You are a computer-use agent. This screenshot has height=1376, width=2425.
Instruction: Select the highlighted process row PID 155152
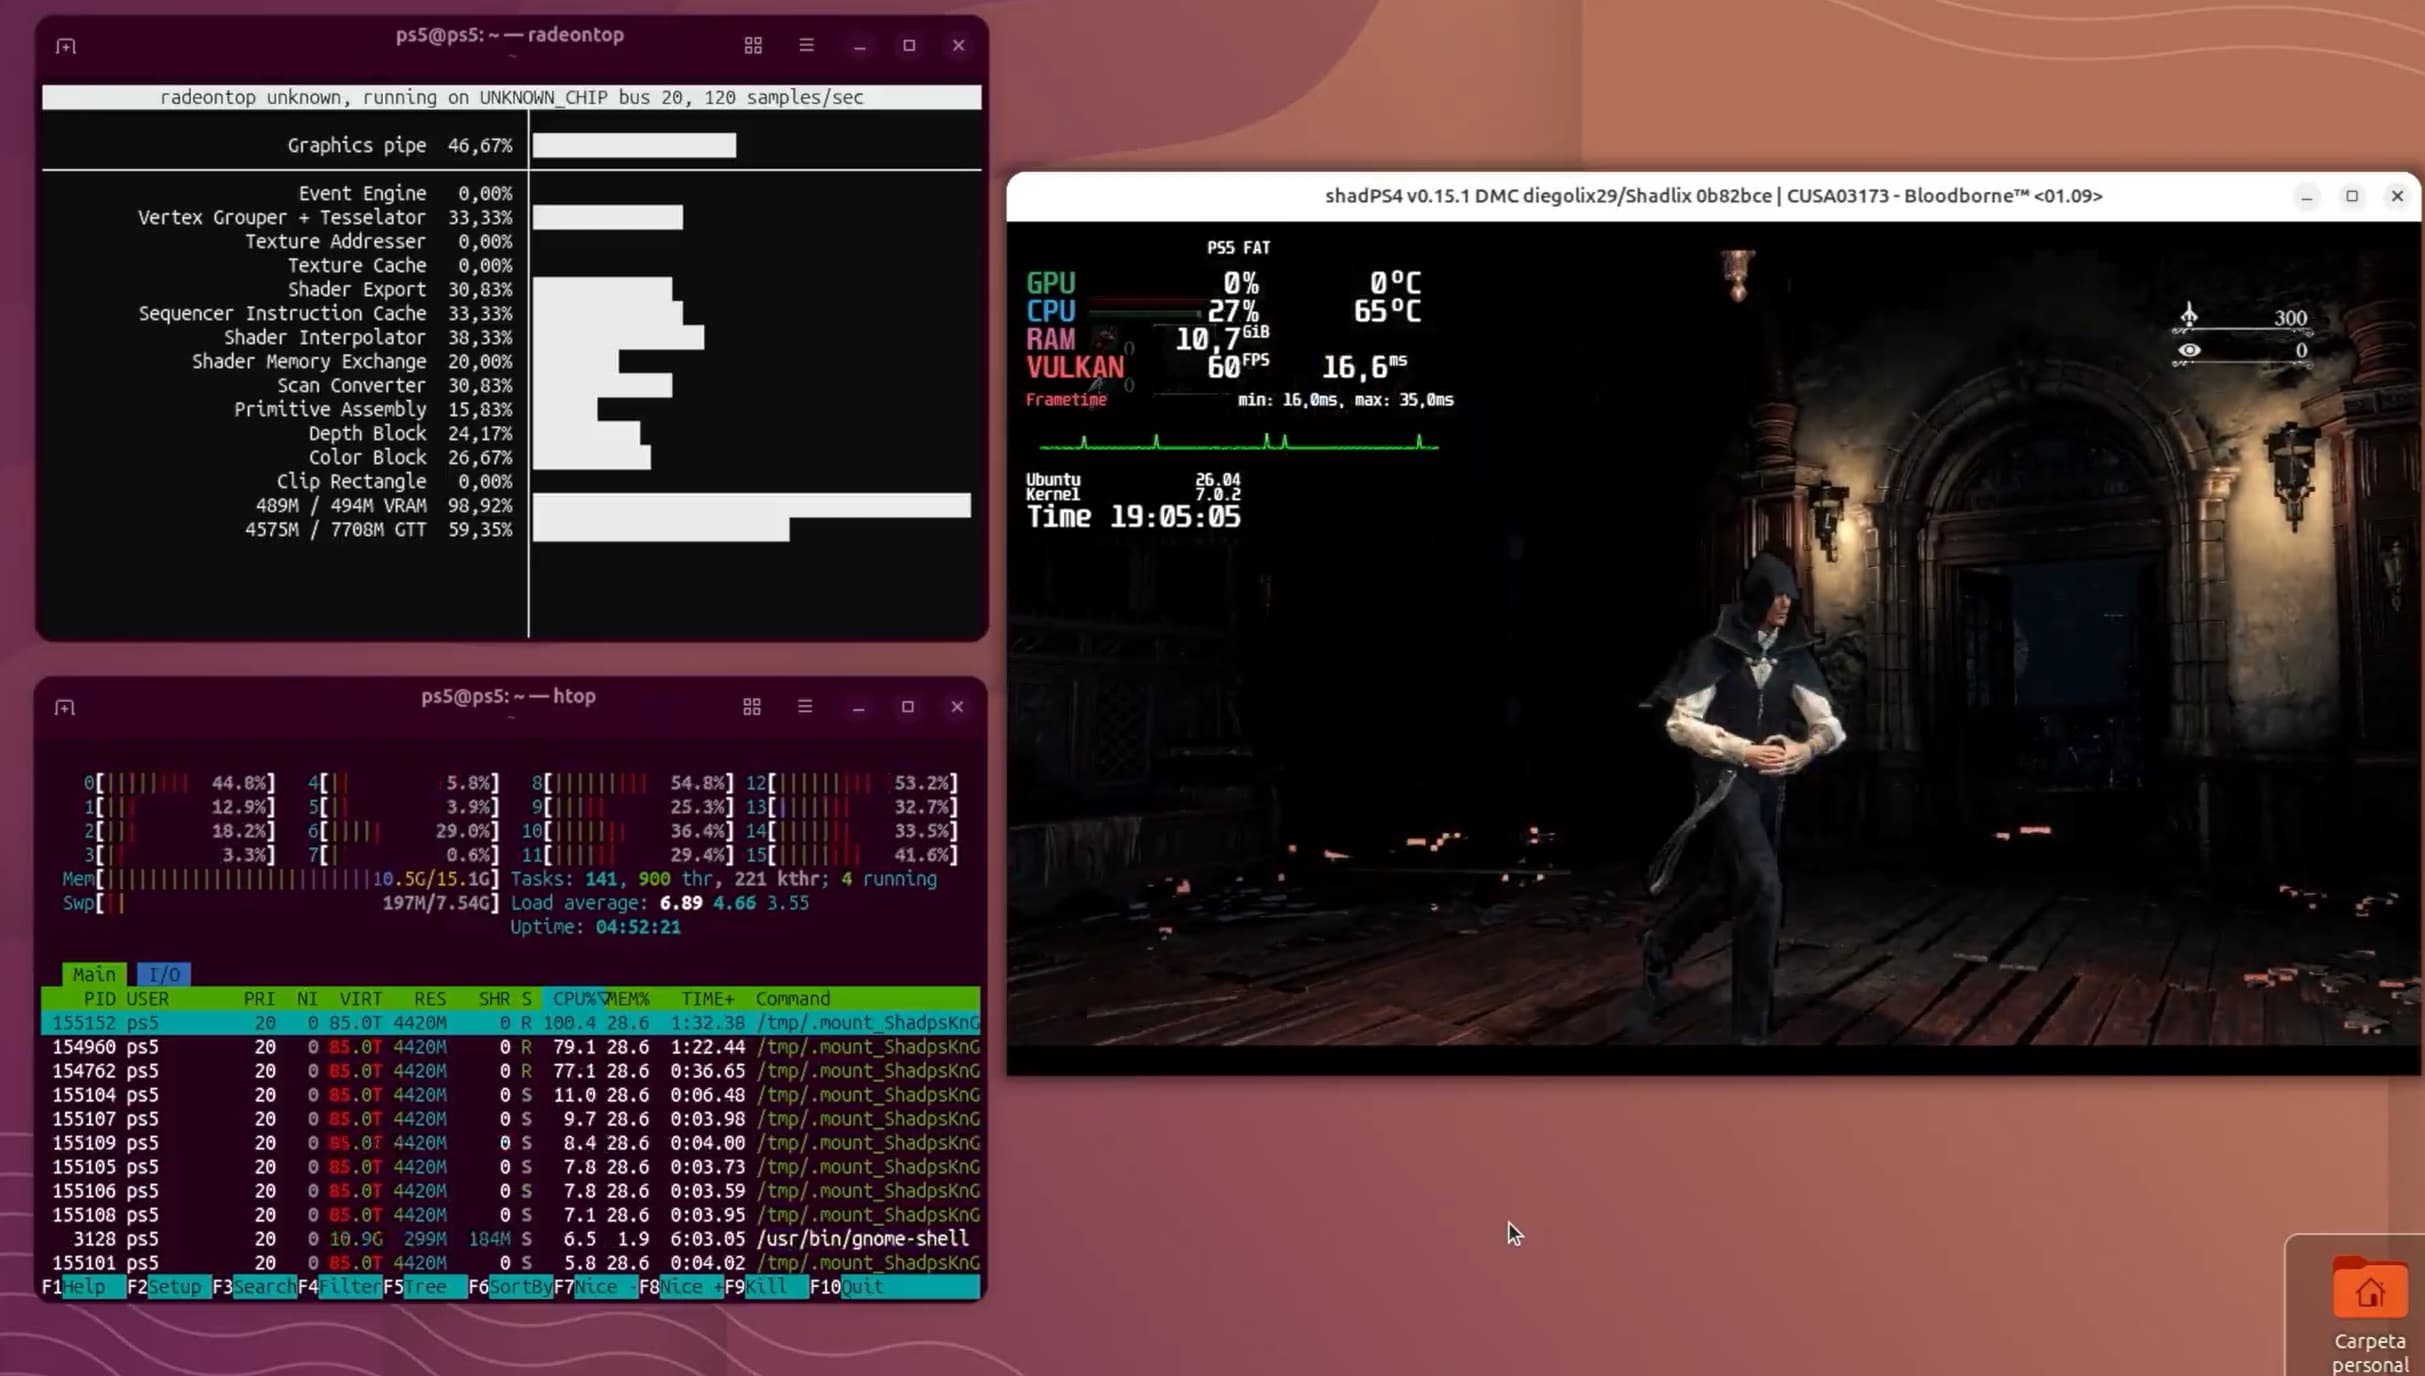click(x=511, y=1022)
